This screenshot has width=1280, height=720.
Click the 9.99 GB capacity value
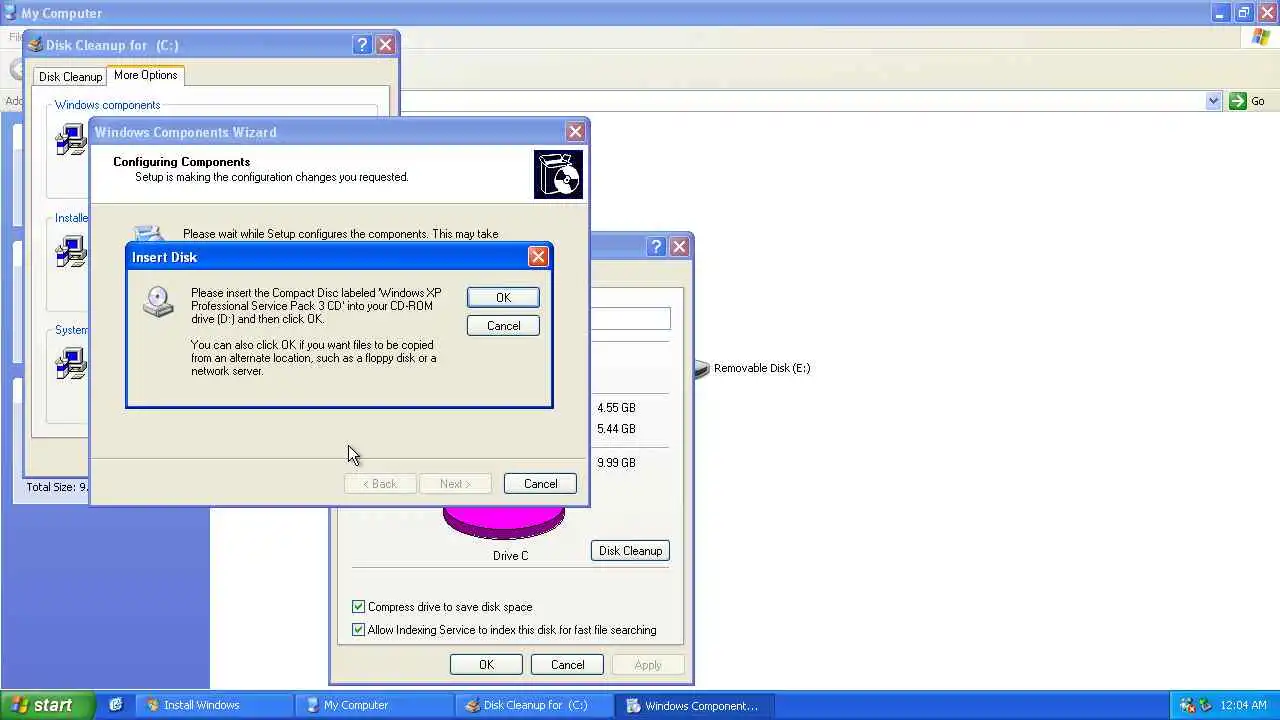(616, 463)
